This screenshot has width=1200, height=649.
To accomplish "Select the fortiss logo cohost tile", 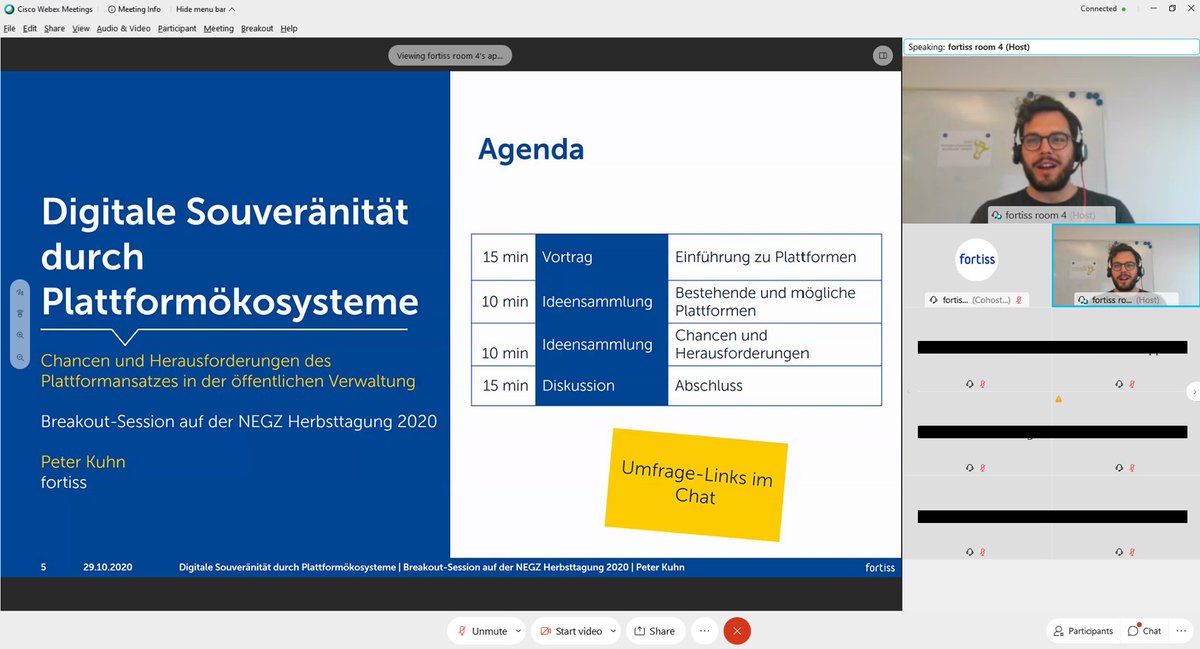I will tap(976, 265).
